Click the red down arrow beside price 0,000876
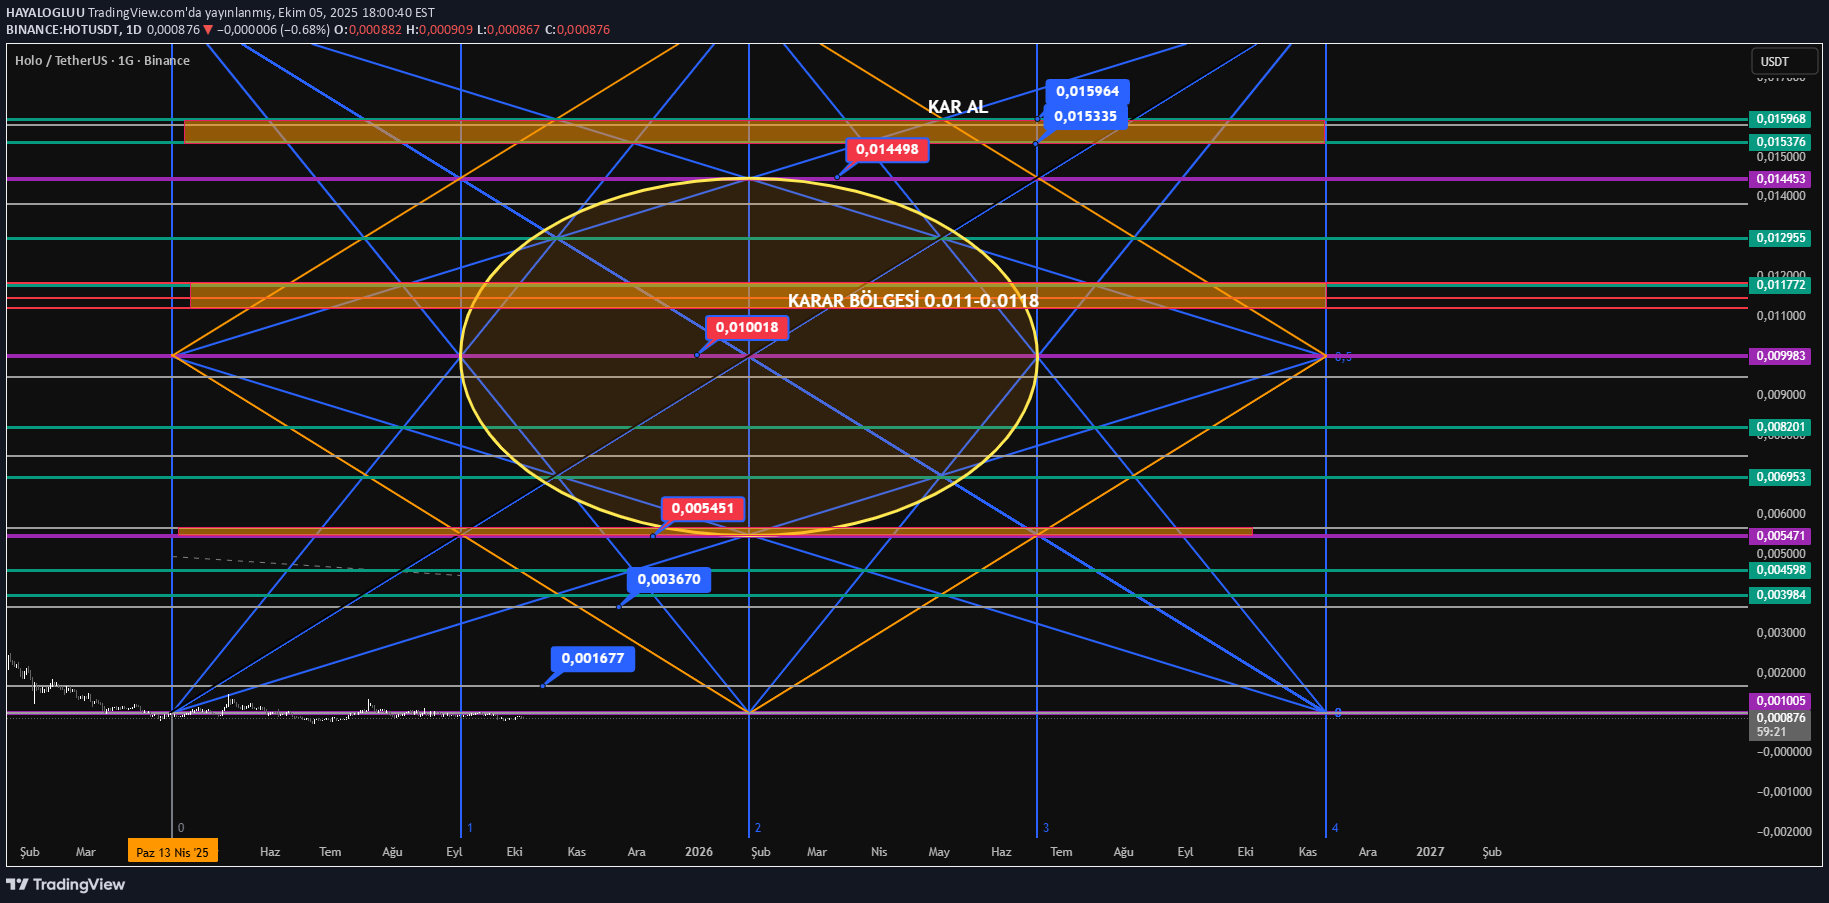This screenshot has width=1829, height=903. click(208, 30)
